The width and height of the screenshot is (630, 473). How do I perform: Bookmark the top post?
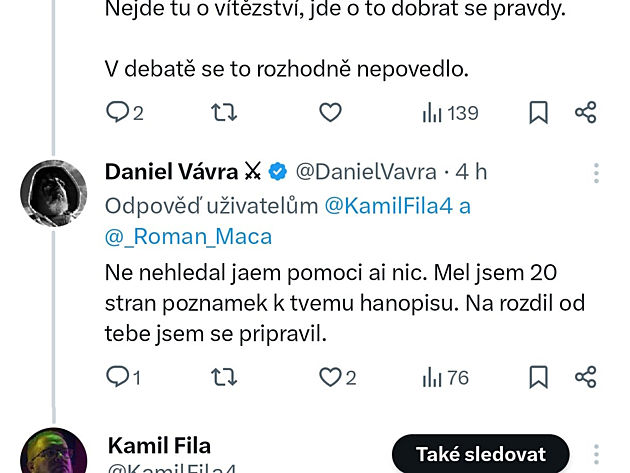[538, 113]
